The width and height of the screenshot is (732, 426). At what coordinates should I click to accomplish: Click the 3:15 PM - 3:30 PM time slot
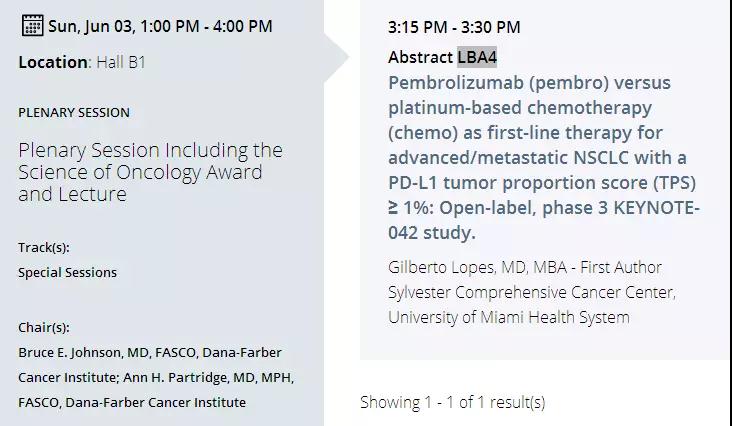click(x=454, y=28)
